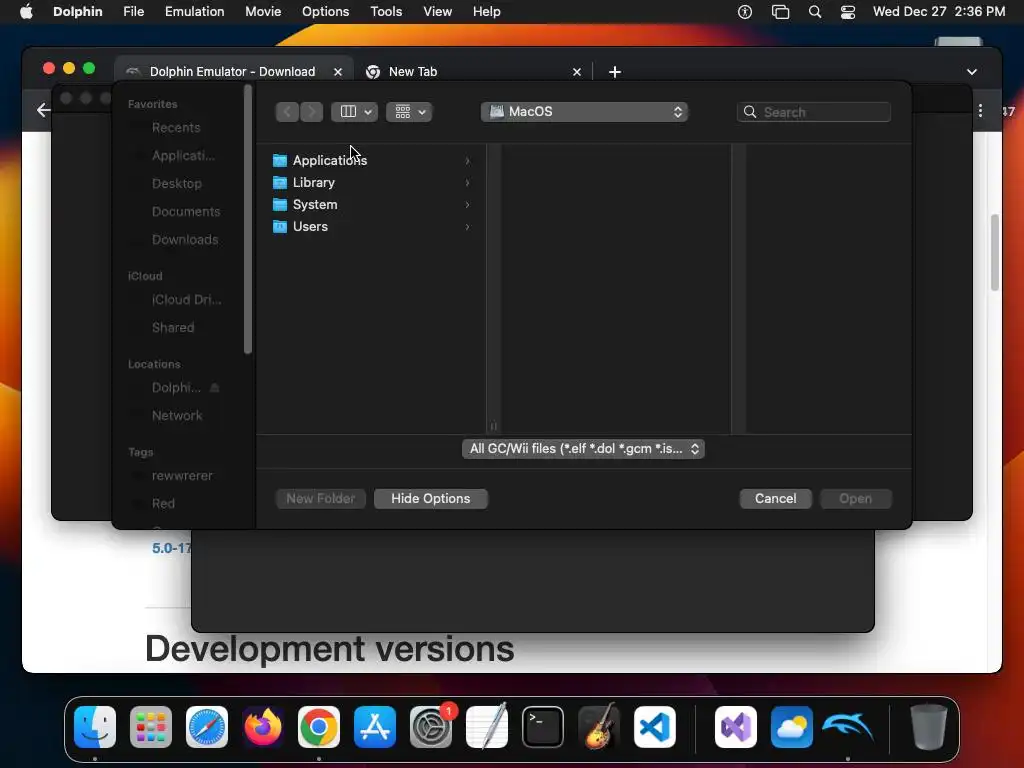The image size is (1024, 768).
Task: Eject the Dolphin volume in the sidebar
Action: pos(214,388)
